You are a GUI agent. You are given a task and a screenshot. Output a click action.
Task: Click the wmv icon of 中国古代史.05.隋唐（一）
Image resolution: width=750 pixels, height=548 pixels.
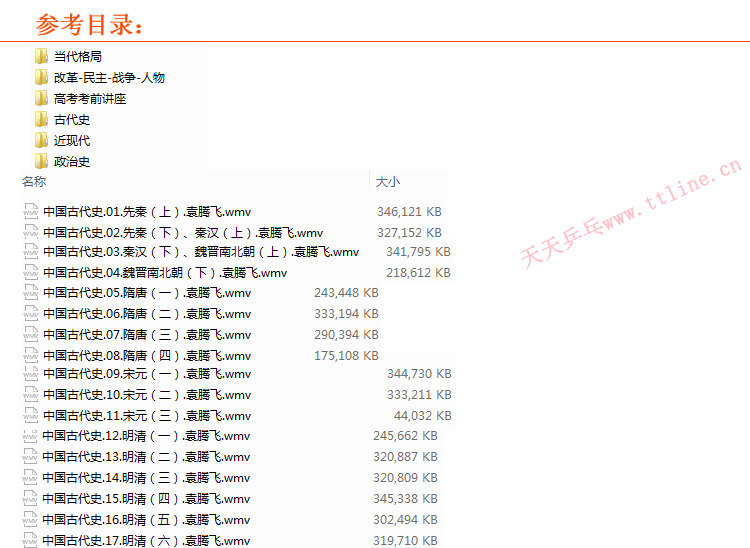pos(31,293)
